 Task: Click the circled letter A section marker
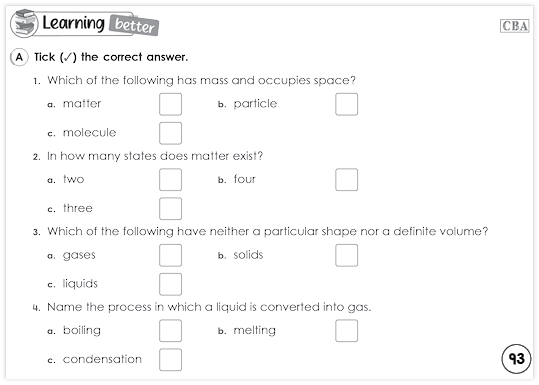pos(19,57)
